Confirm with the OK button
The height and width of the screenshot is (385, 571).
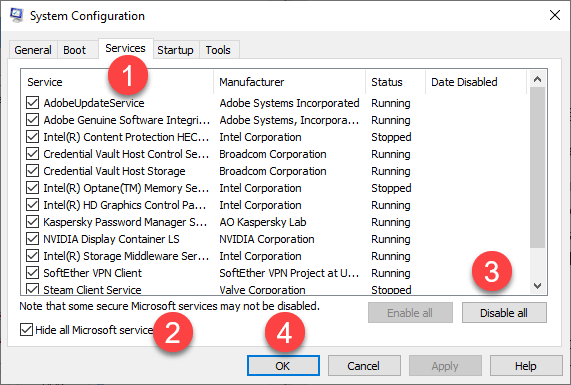pos(283,365)
